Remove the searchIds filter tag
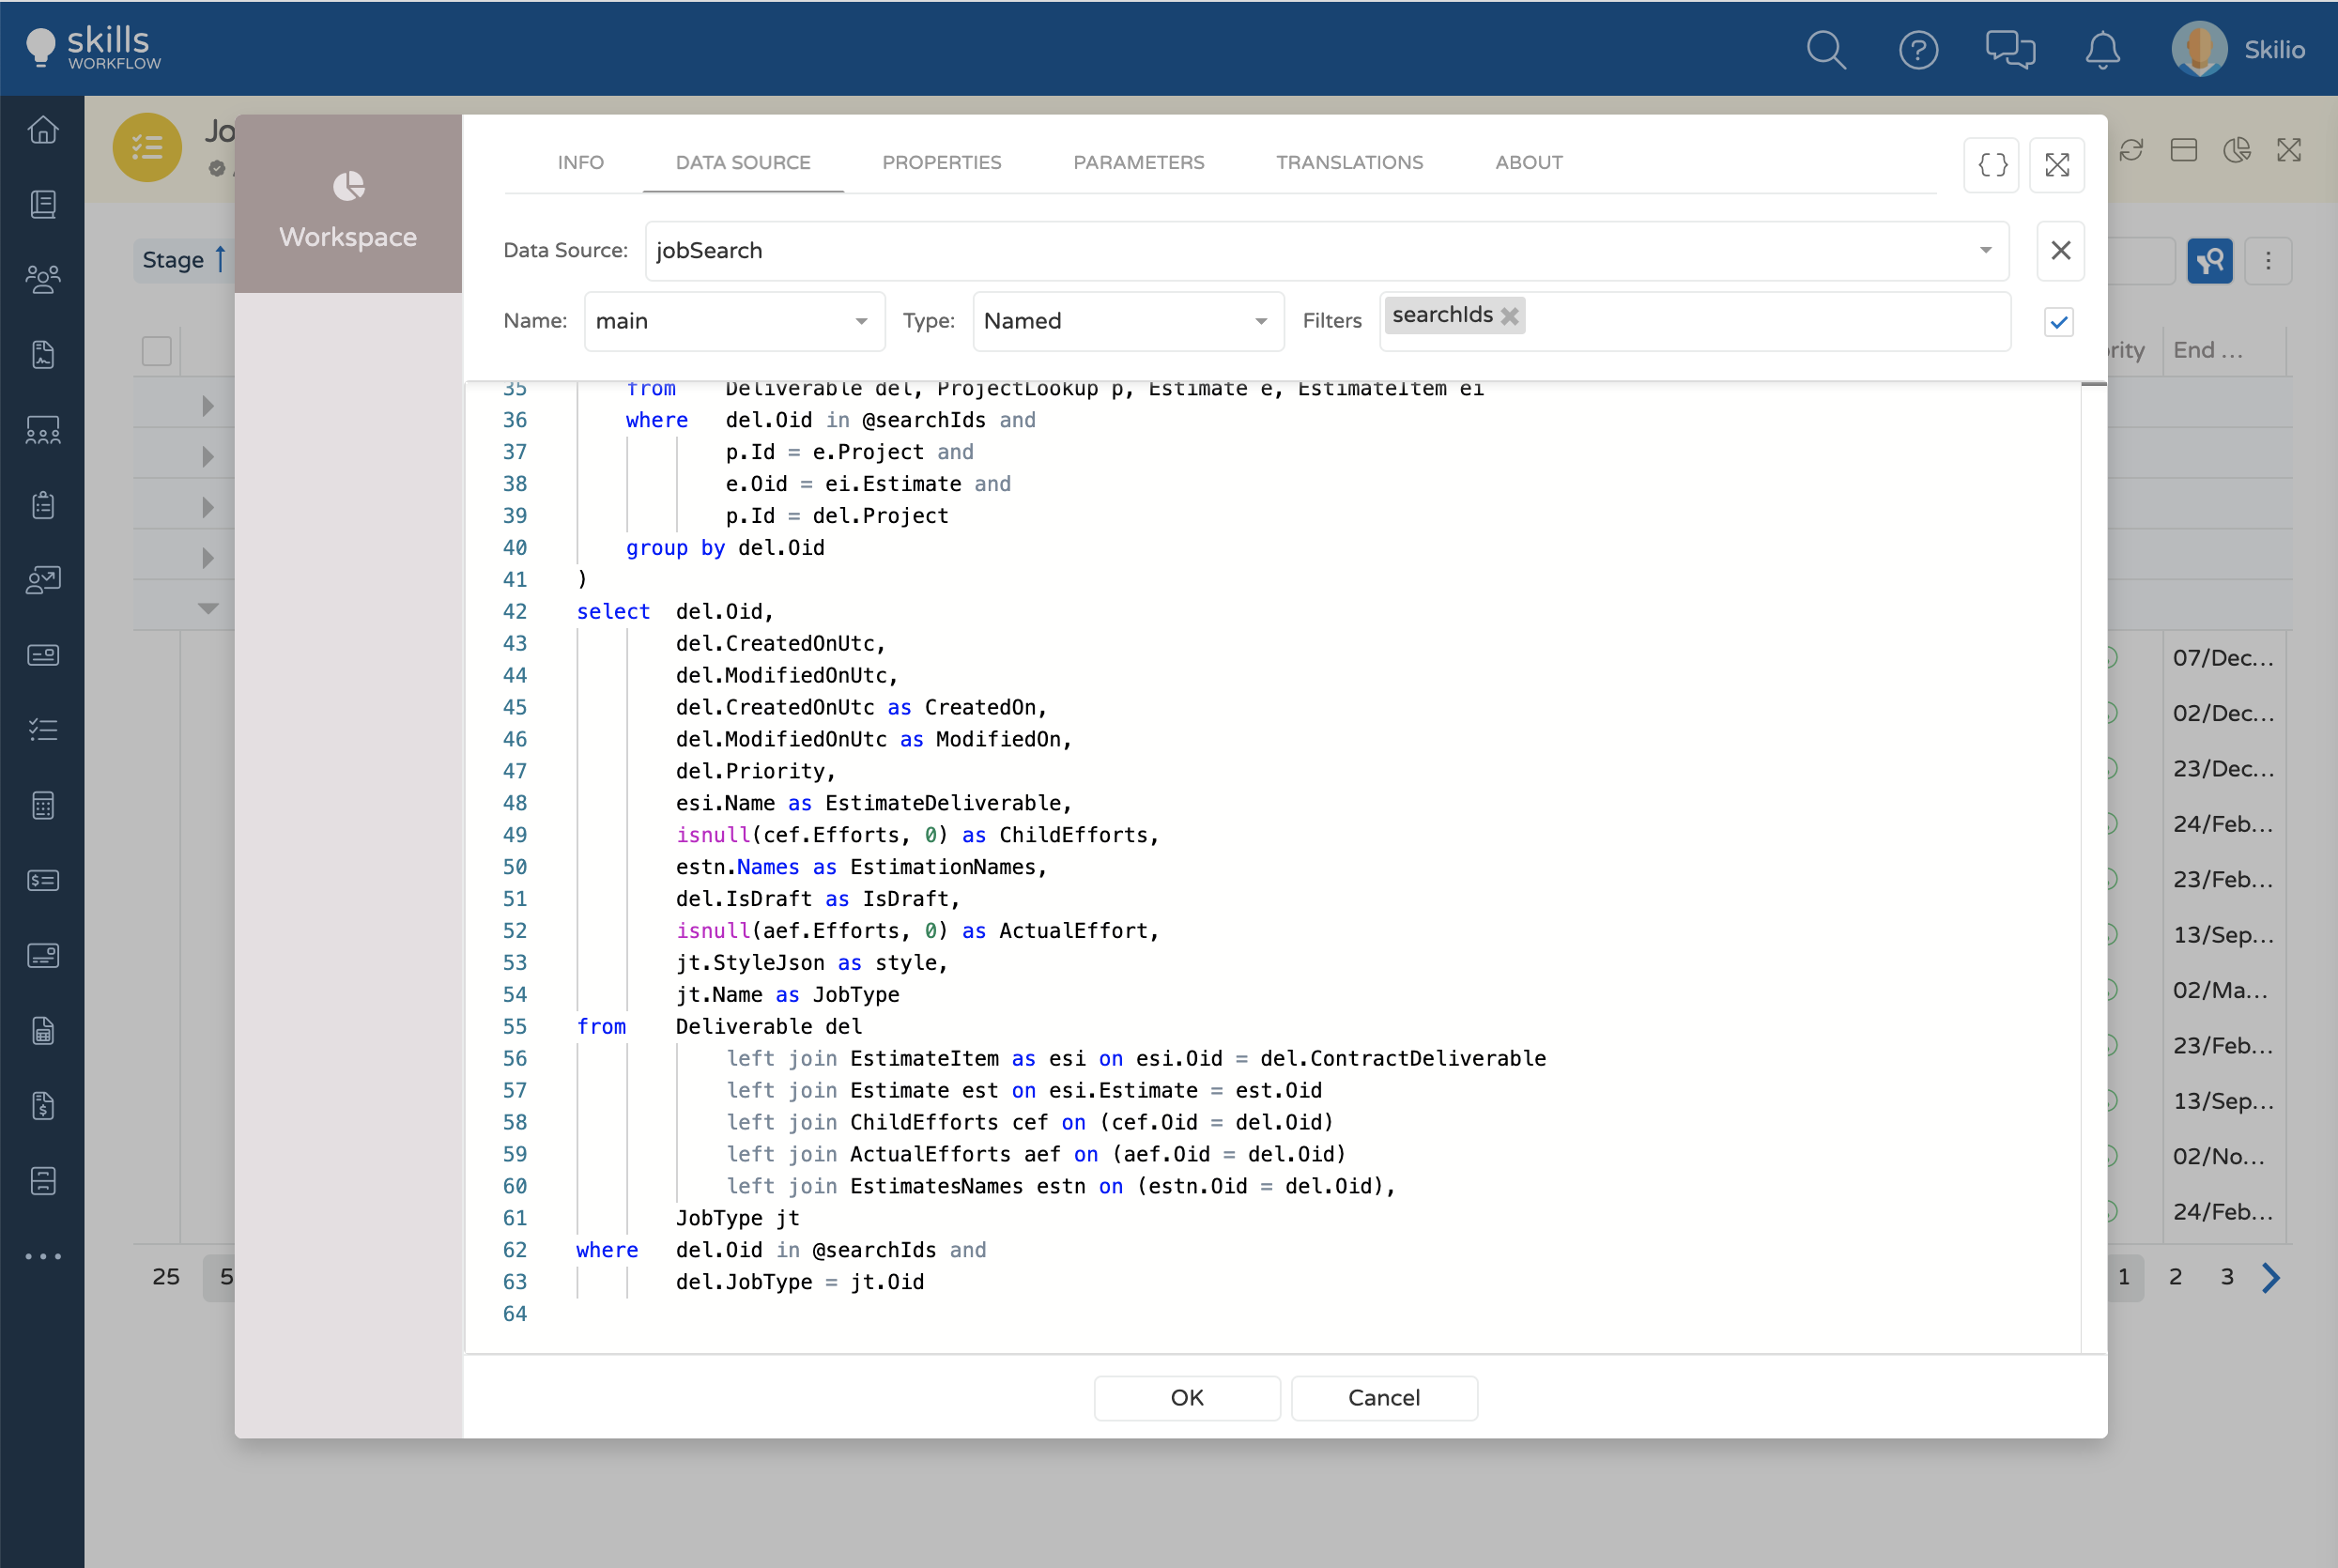The image size is (2338, 1568). 1509,316
